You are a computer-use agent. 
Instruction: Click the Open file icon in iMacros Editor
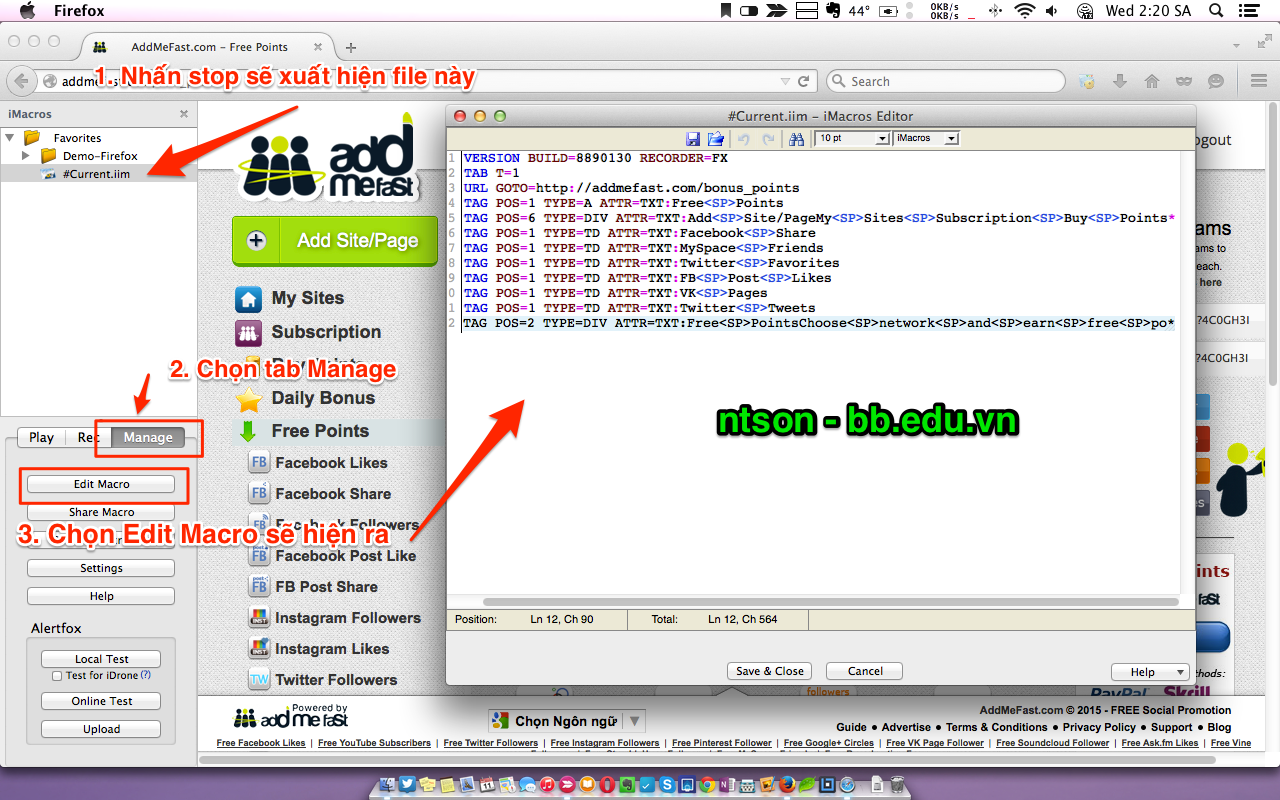click(x=716, y=139)
